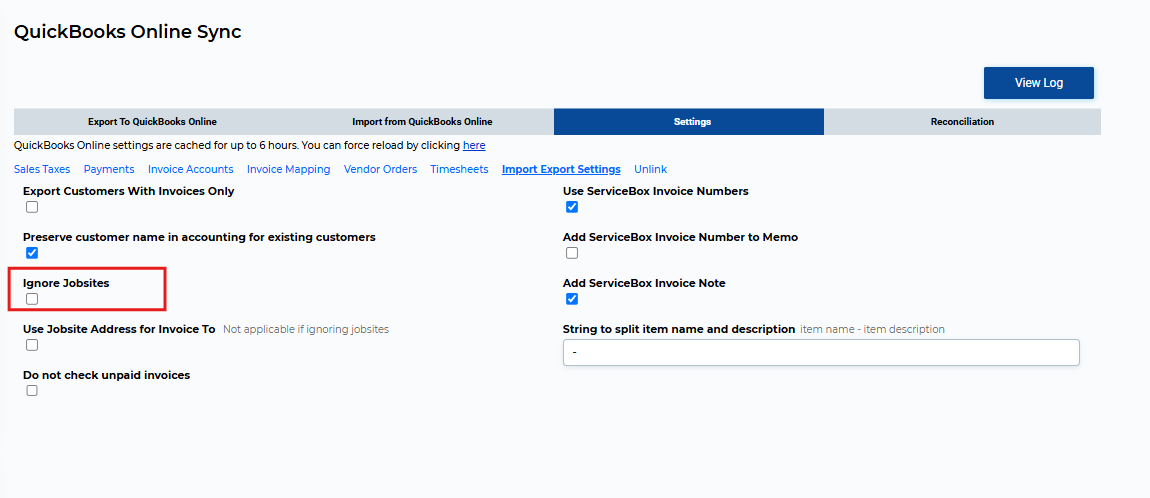Click 'Add ServiceBox Invoice Note' label text
The image size is (1150, 498).
pyautogui.click(x=644, y=283)
